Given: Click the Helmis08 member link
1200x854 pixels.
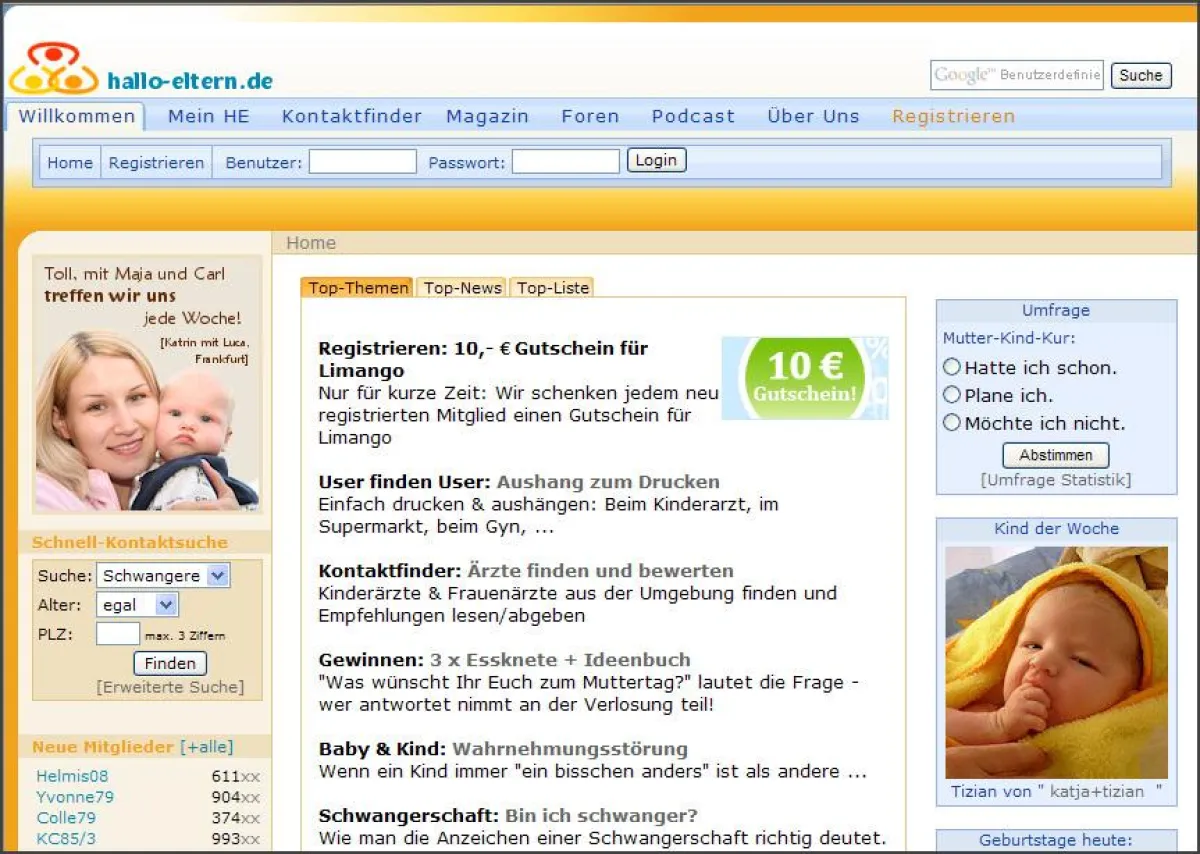Looking at the screenshot, I should click(72, 776).
